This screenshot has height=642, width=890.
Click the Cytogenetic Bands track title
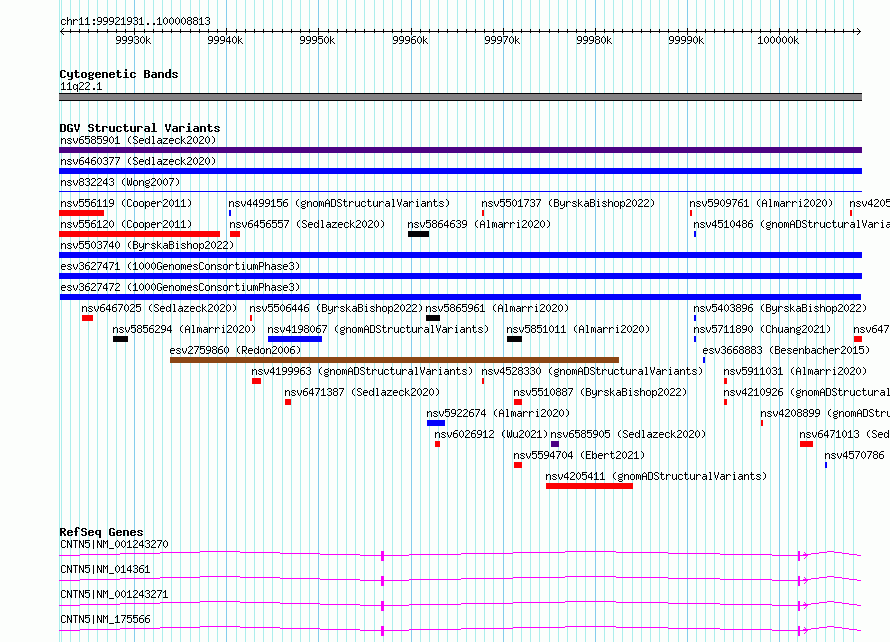[x=119, y=74]
